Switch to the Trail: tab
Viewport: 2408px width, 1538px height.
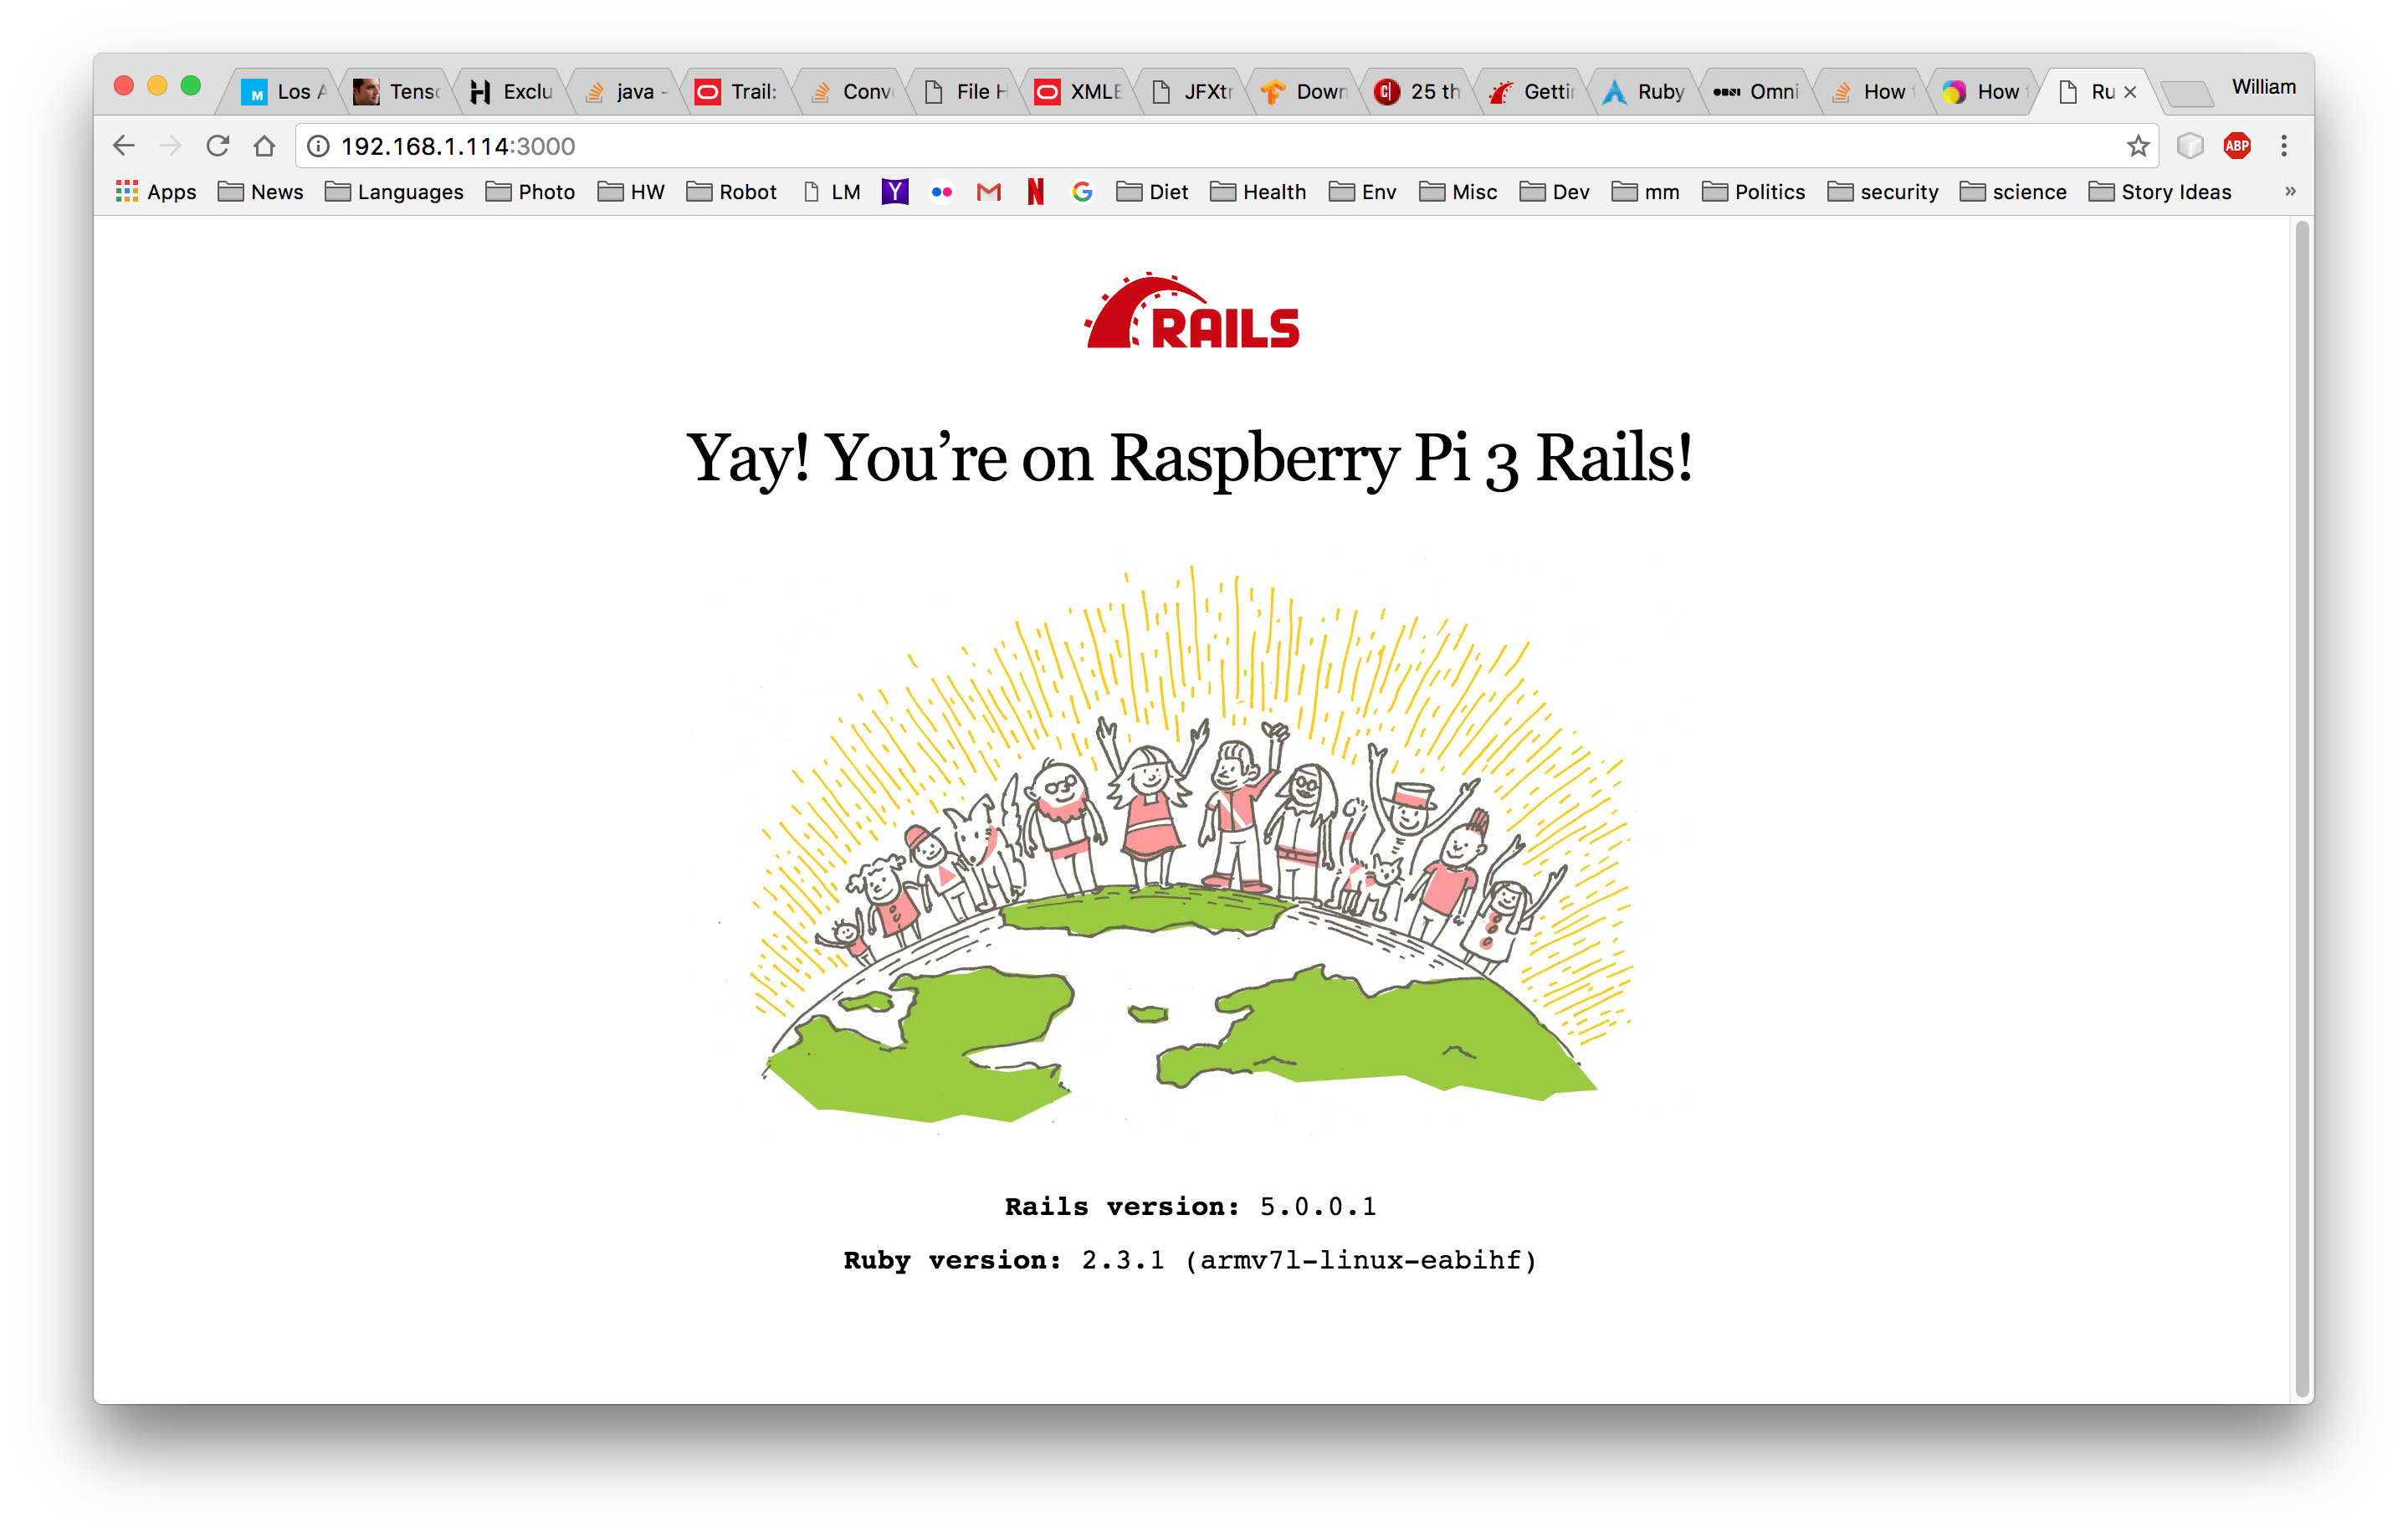[x=737, y=92]
